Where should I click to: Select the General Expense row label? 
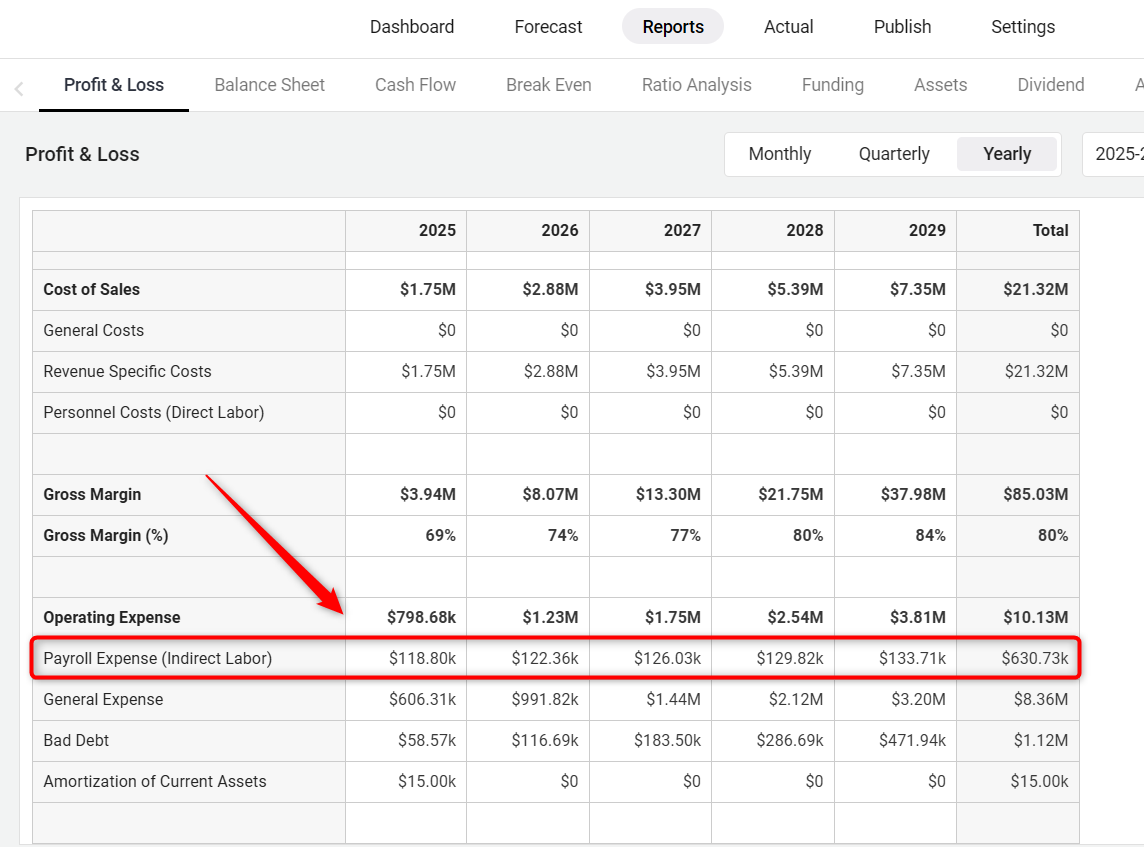[103, 700]
